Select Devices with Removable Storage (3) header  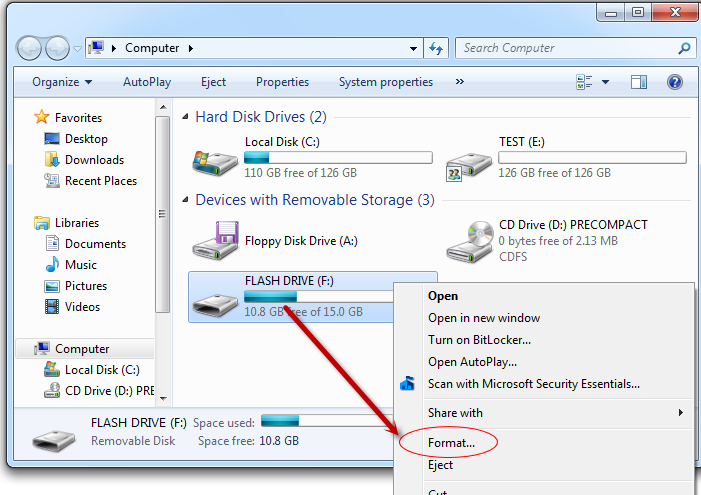pyautogui.click(x=315, y=200)
